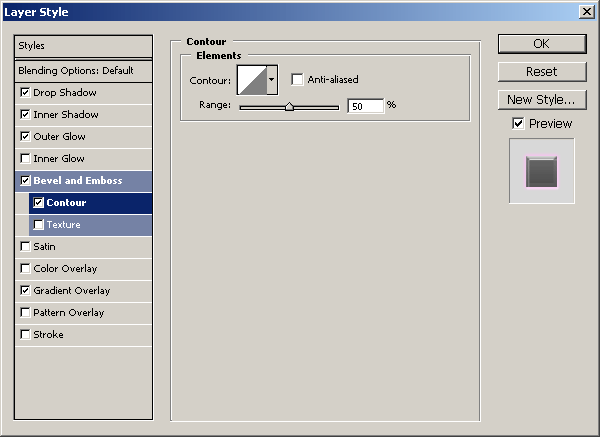
Task: Open the Stroke settings label
Action: (48, 334)
